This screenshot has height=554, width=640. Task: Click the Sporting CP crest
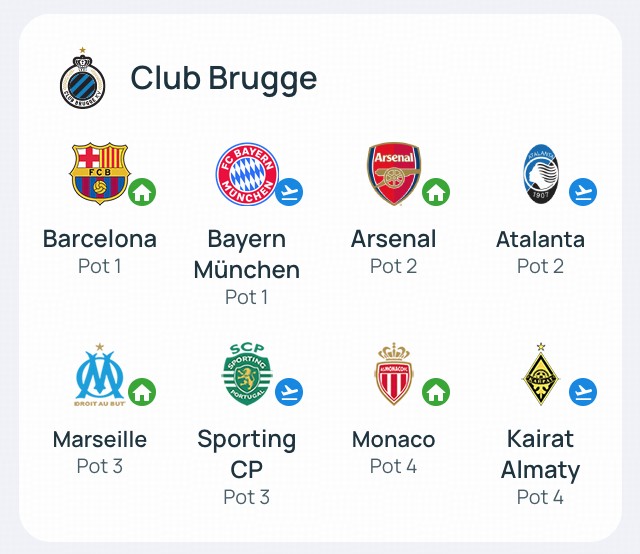tap(247, 374)
